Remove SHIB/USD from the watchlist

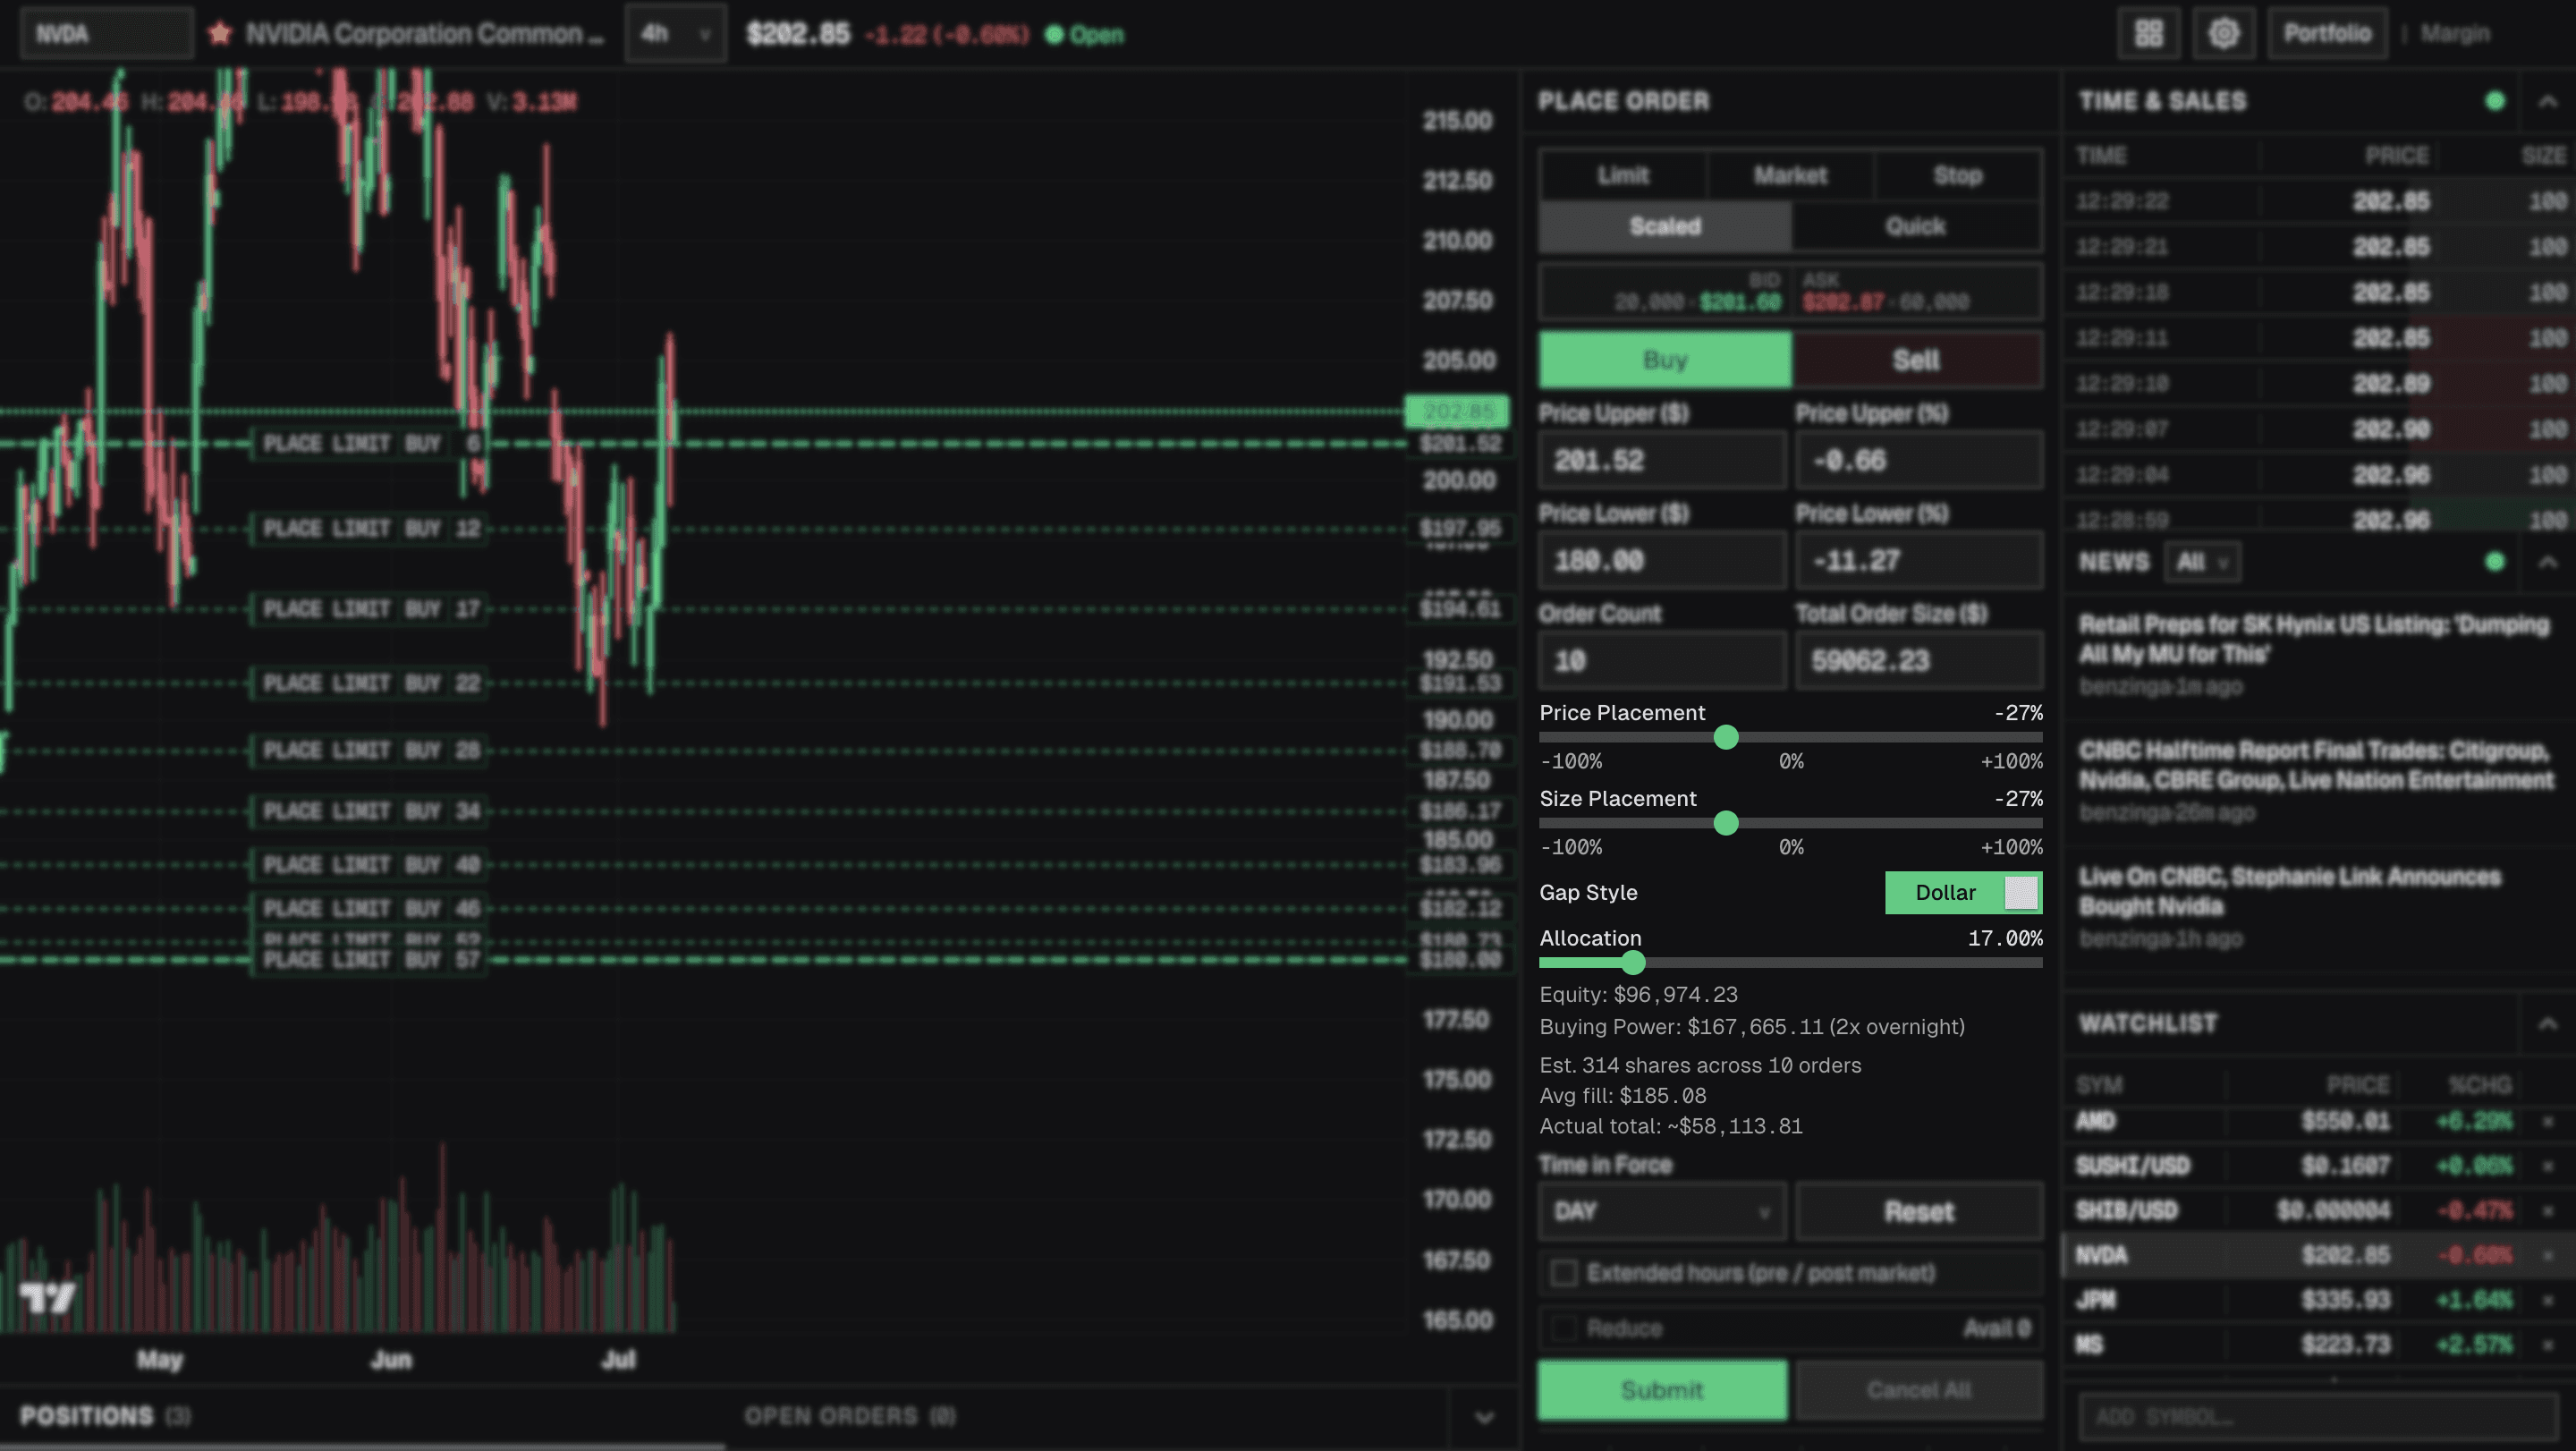(x=2547, y=1211)
